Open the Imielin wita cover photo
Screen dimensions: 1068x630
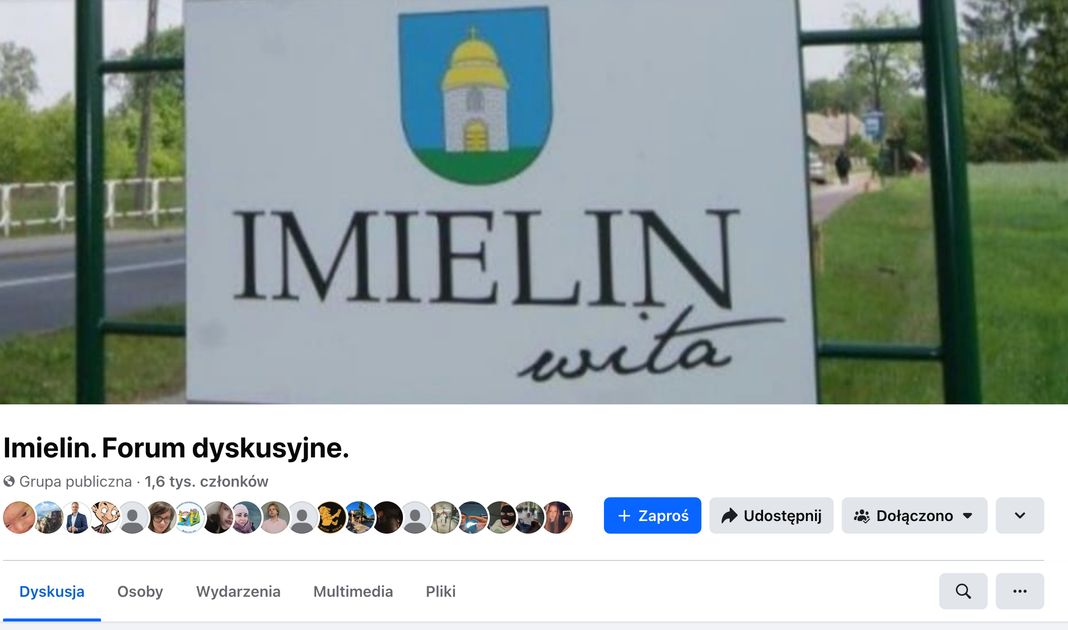pos(534,202)
